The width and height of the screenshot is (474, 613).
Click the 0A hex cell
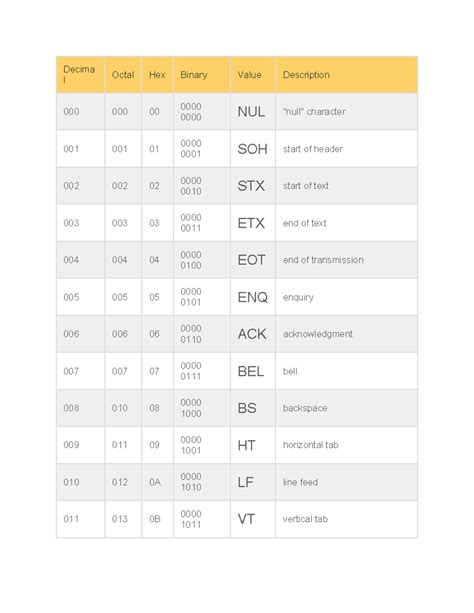click(157, 482)
